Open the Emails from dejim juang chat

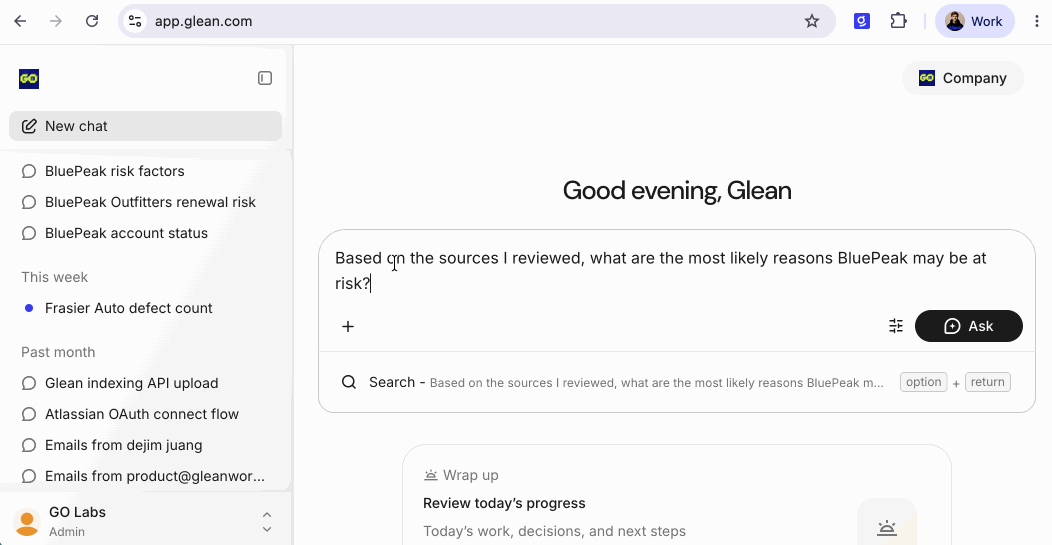[x=145, y=445]
